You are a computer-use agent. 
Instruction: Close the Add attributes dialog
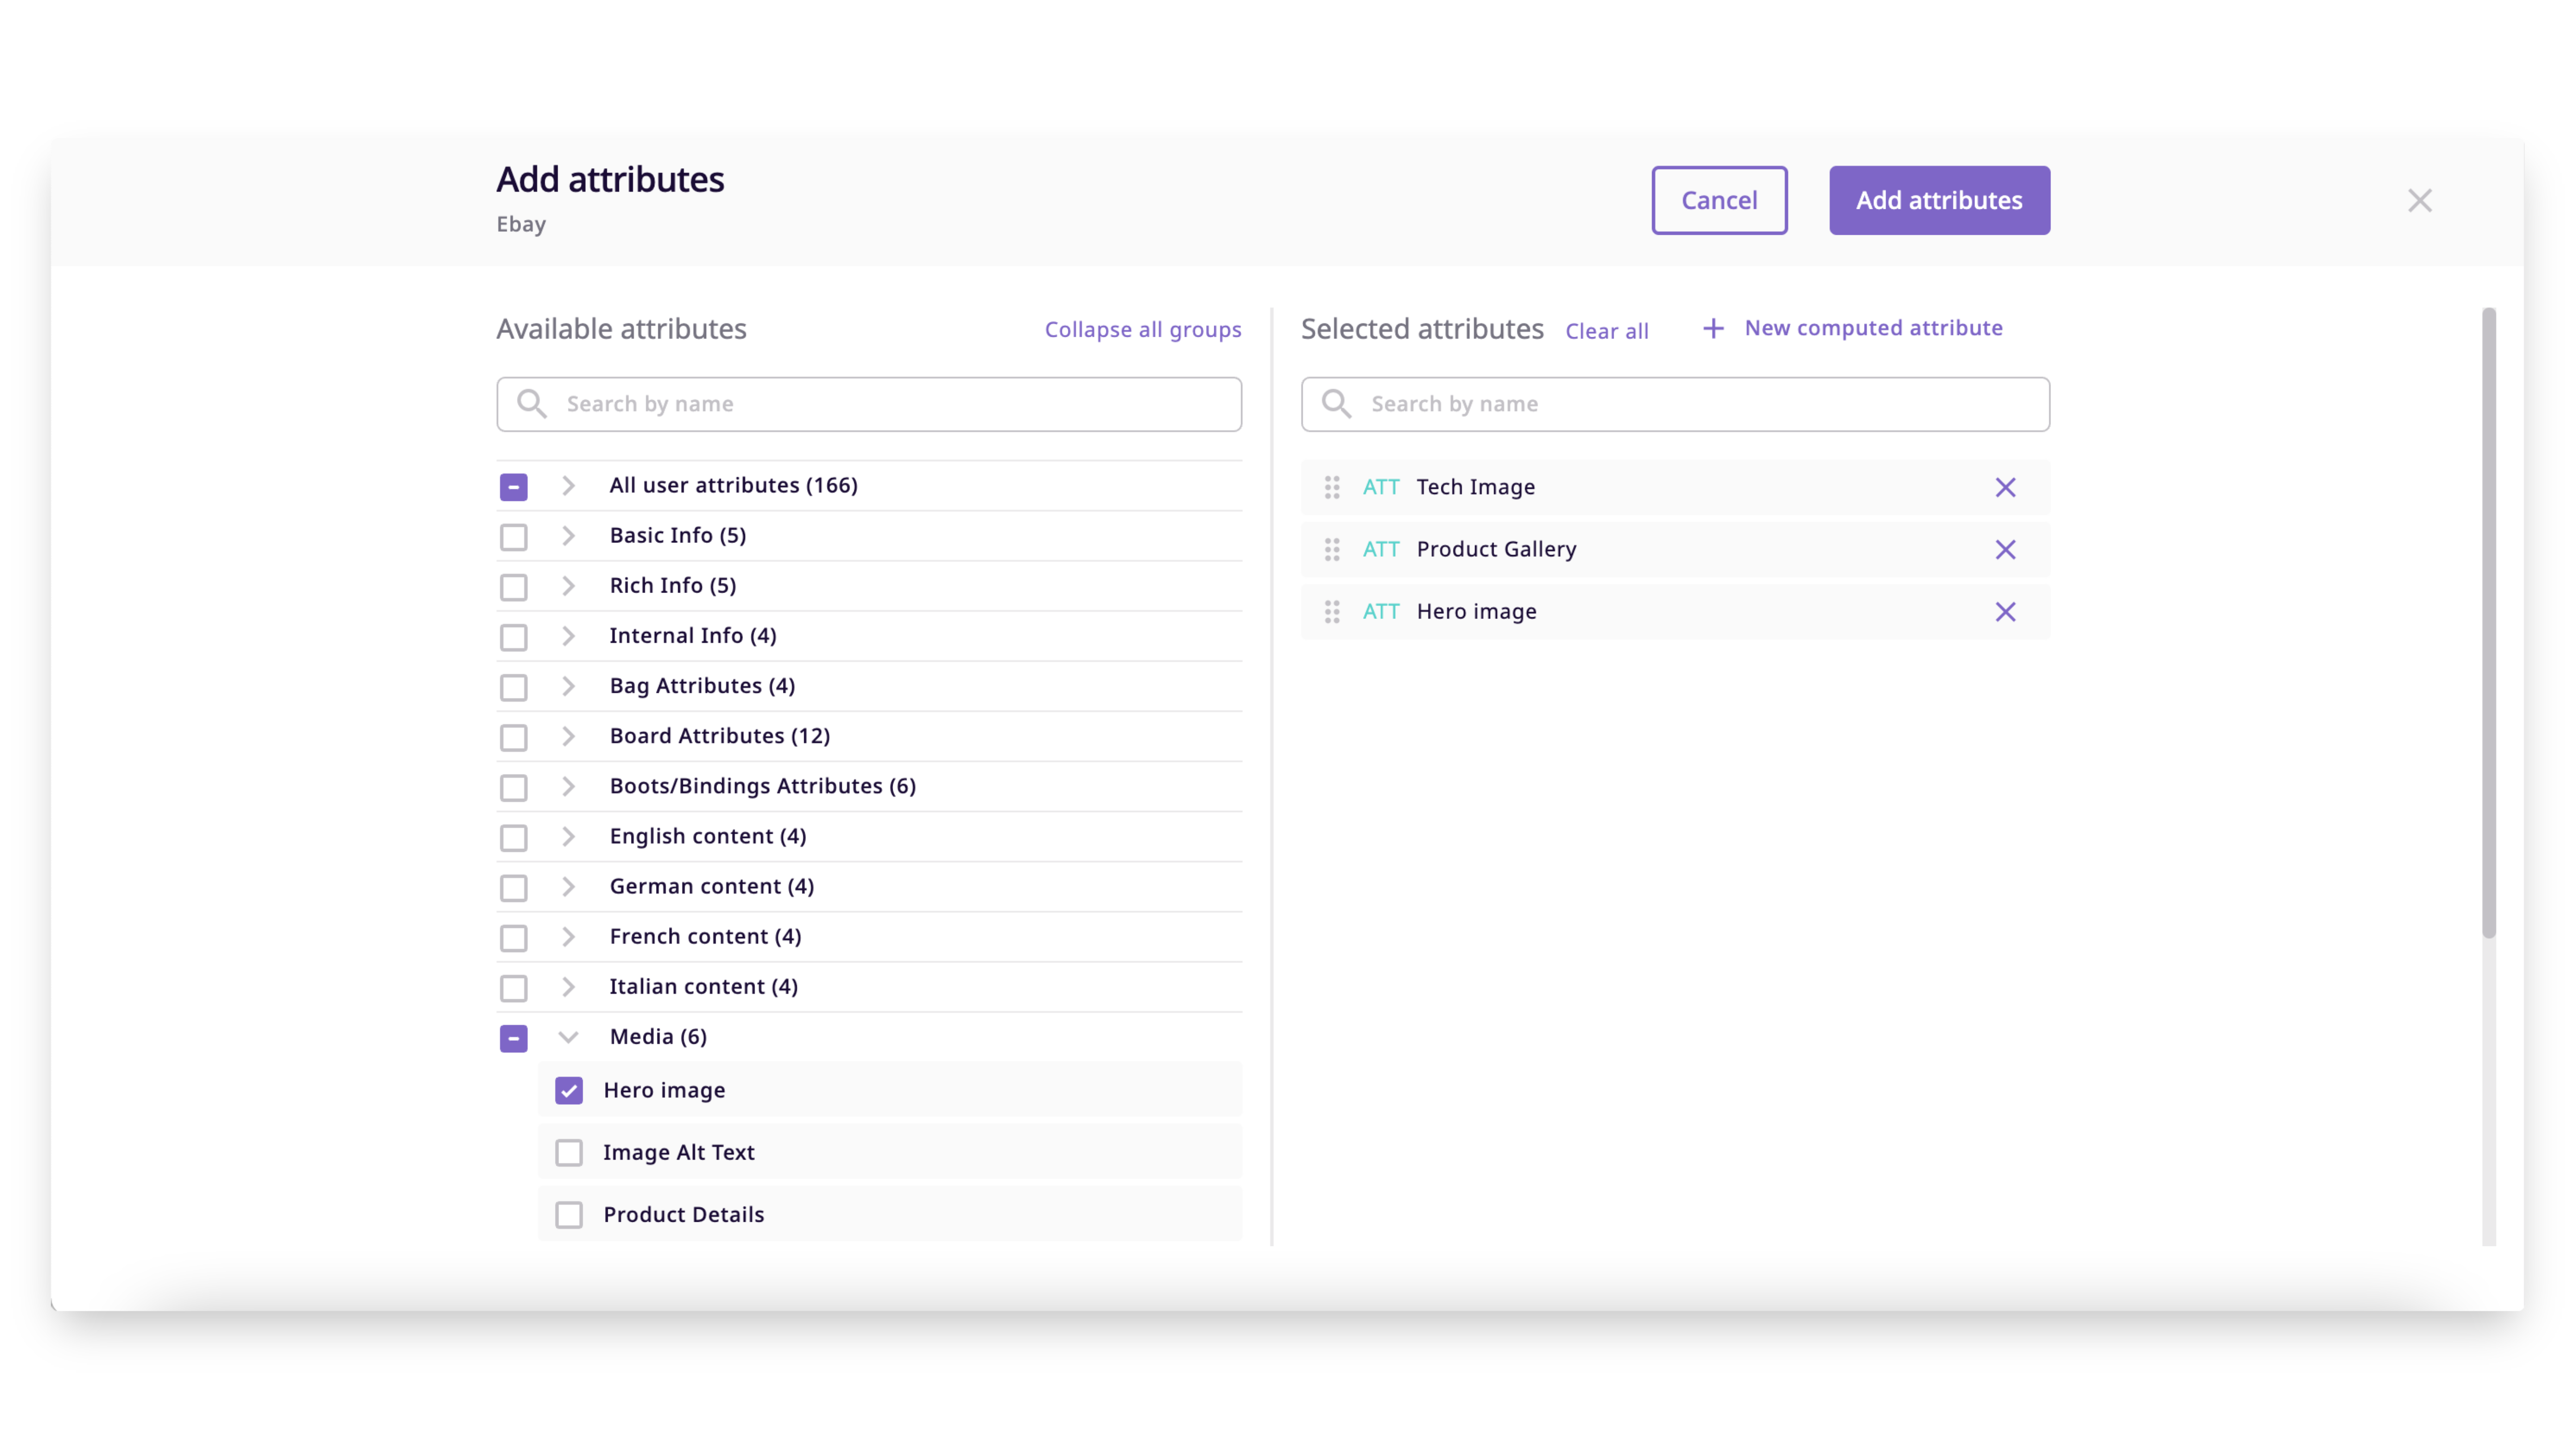2419,200
